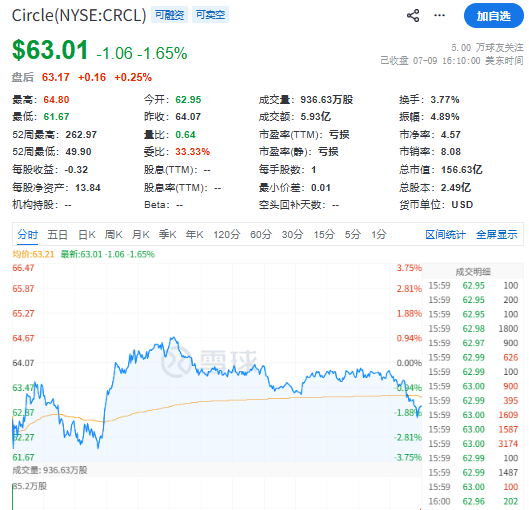Click the 货币单位 USD value
Viewport: 529px width, 510px height.
[462, 205]
